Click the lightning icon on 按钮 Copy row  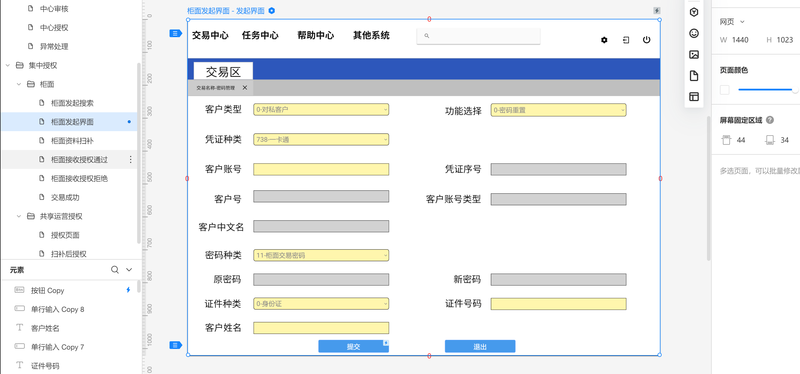128,290
